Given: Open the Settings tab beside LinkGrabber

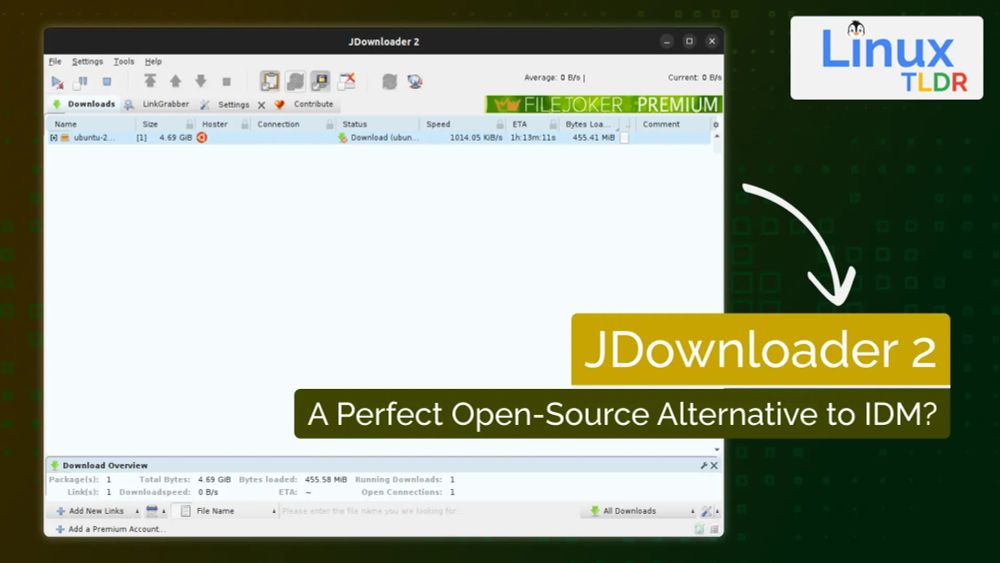Looking at the screenshot, I should (x=225, y=105).
